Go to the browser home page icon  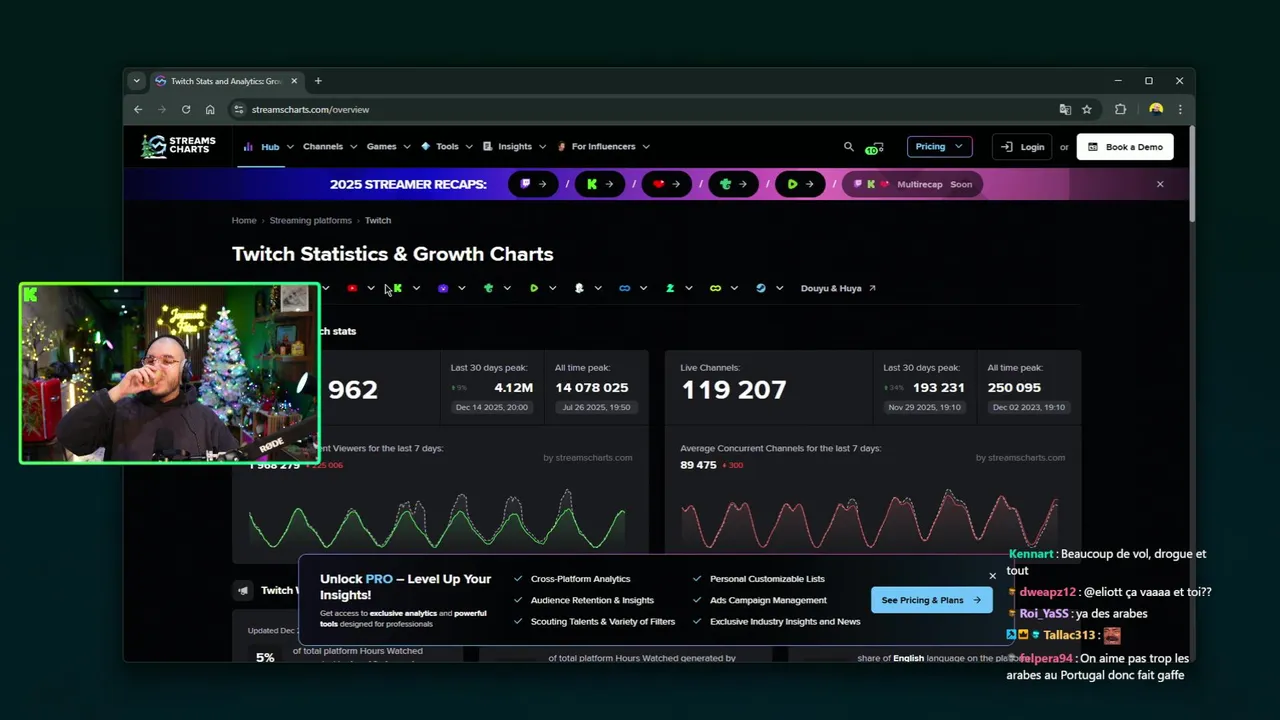[x=210, y=109]
